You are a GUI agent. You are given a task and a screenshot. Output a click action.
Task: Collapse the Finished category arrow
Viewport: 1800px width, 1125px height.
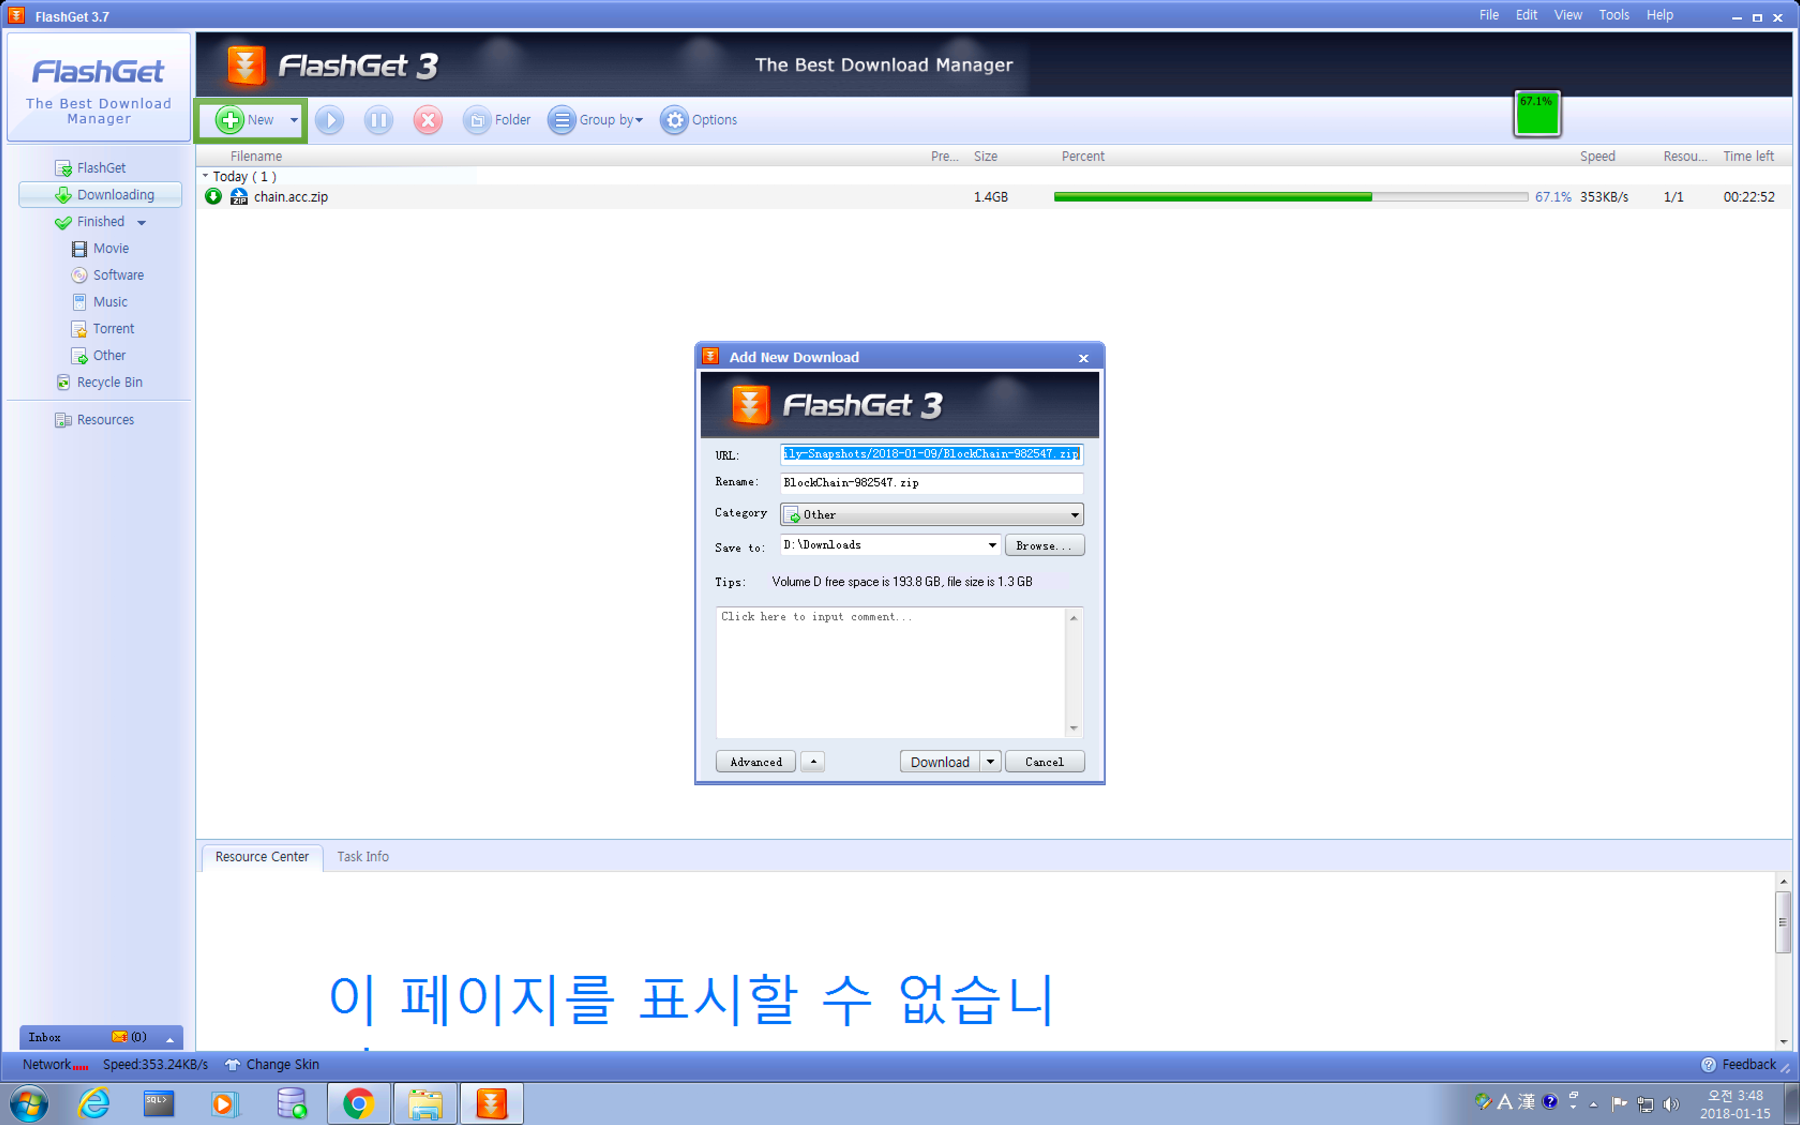[x=142, y=223]
